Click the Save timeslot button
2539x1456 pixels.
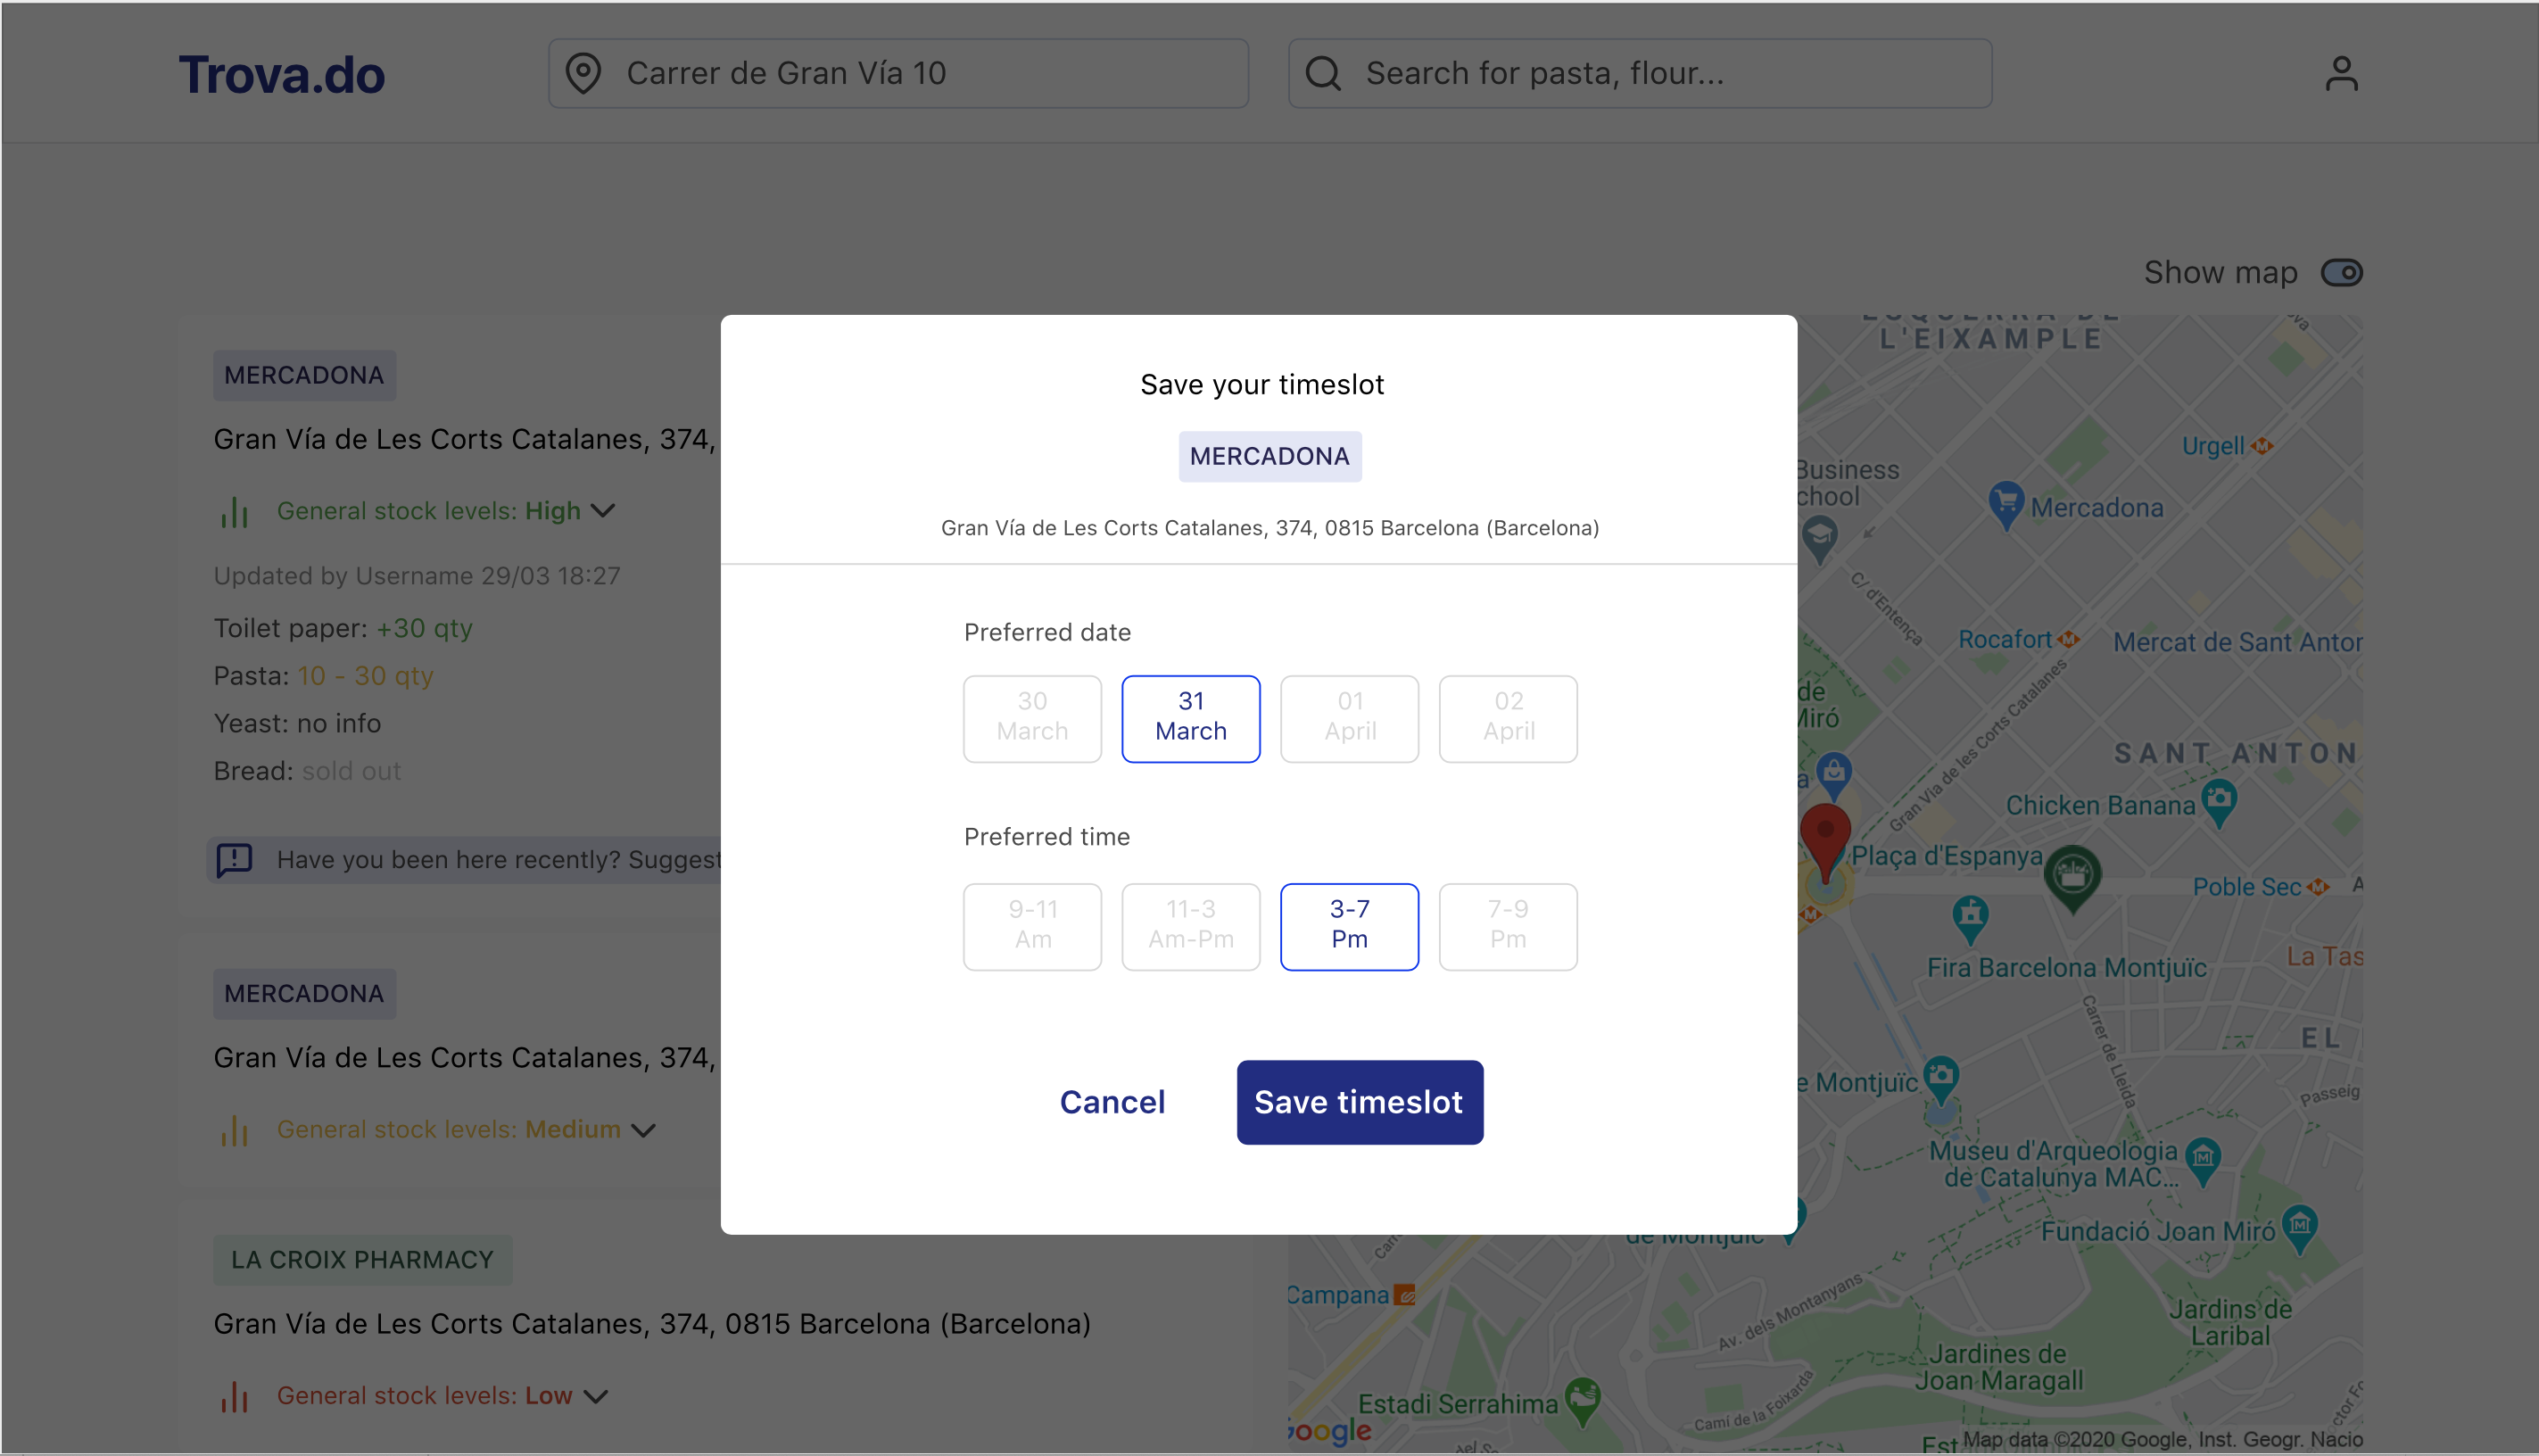point(1359,1102)
